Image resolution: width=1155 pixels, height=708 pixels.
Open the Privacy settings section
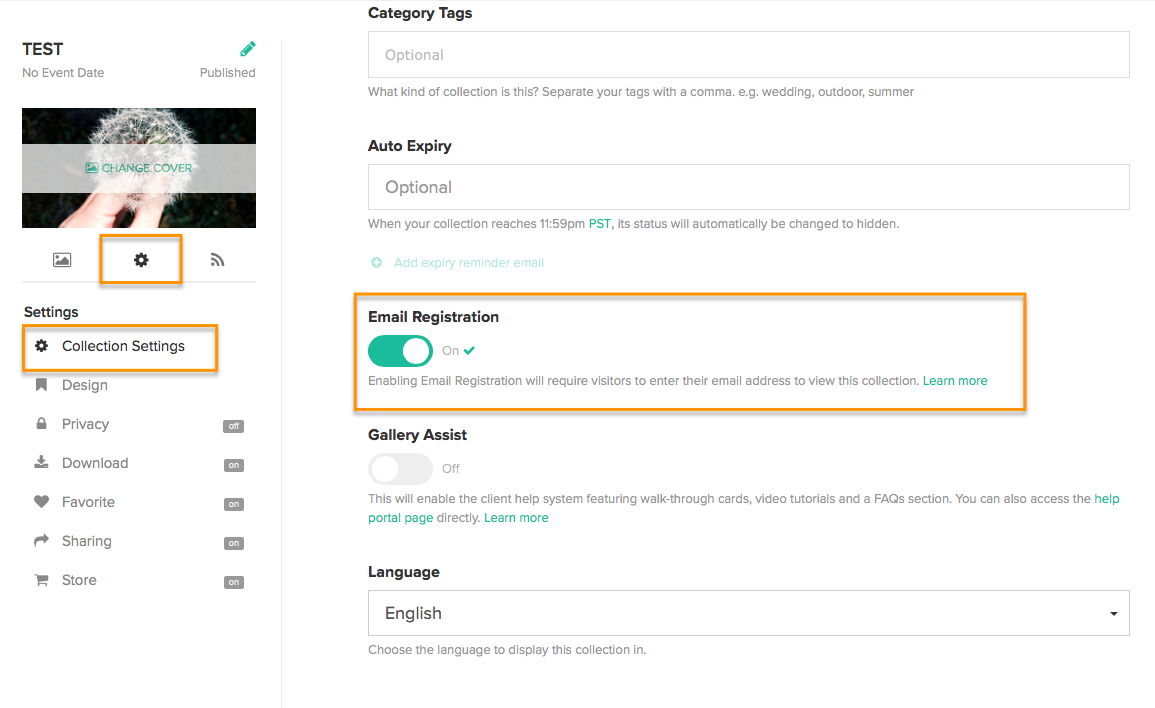tap(85, 424)
